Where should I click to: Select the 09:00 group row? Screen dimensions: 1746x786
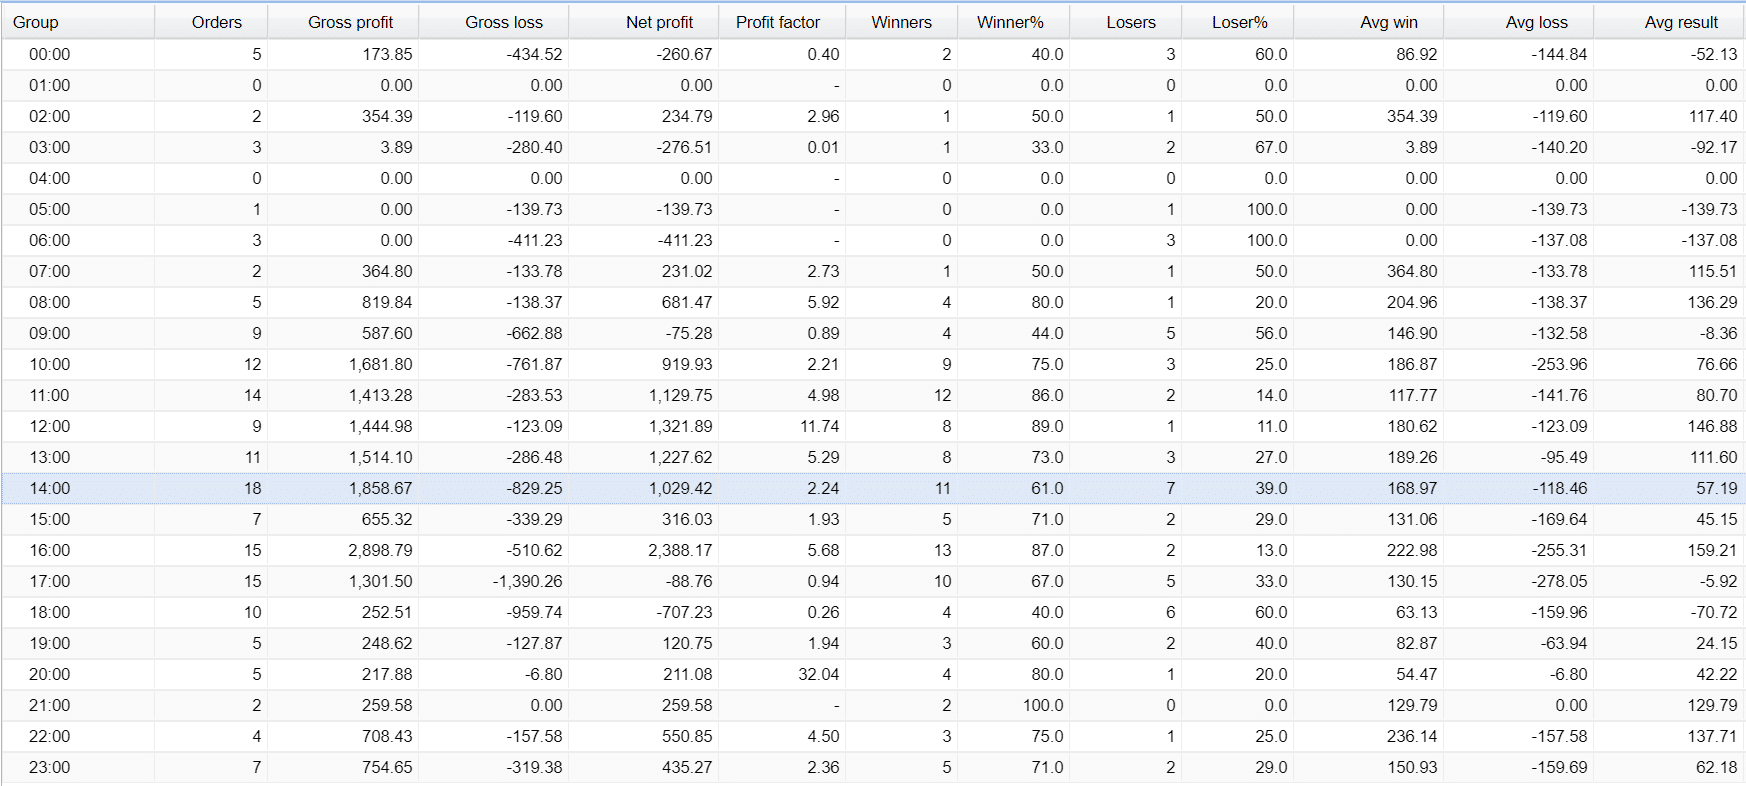point(873,333)
